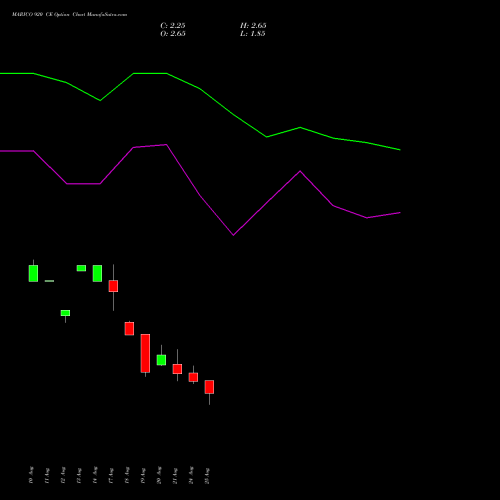Select the 12 Aug date label
The image size is (500, 500).
(x=63, y=475)
